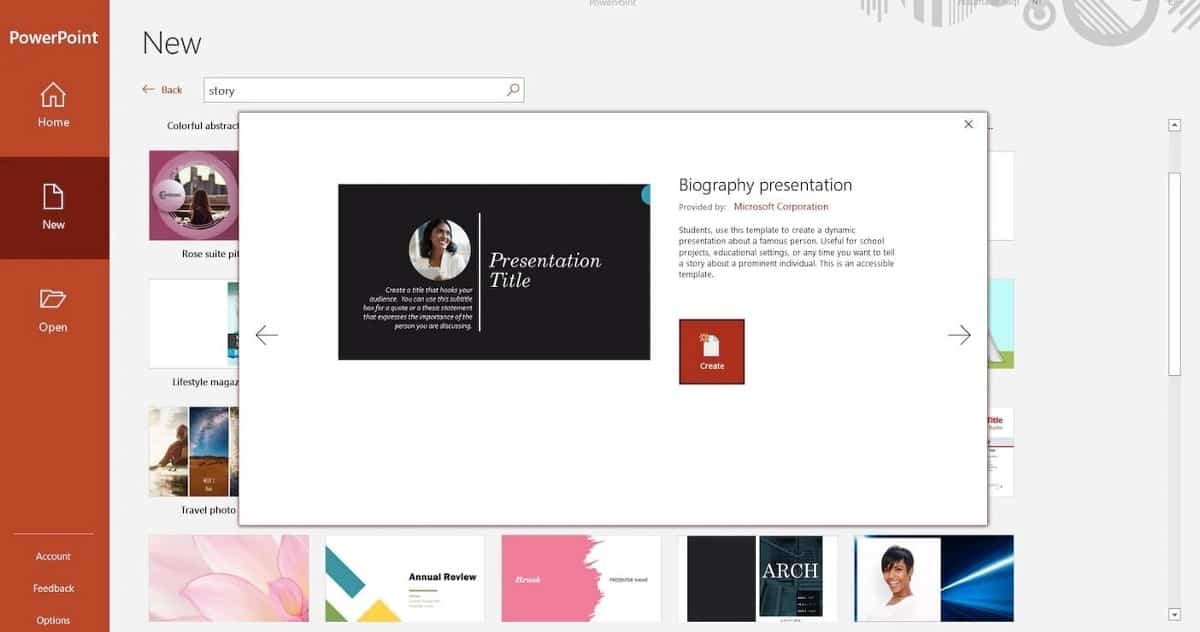Advance to the next template with right arrow

(959, 335)
